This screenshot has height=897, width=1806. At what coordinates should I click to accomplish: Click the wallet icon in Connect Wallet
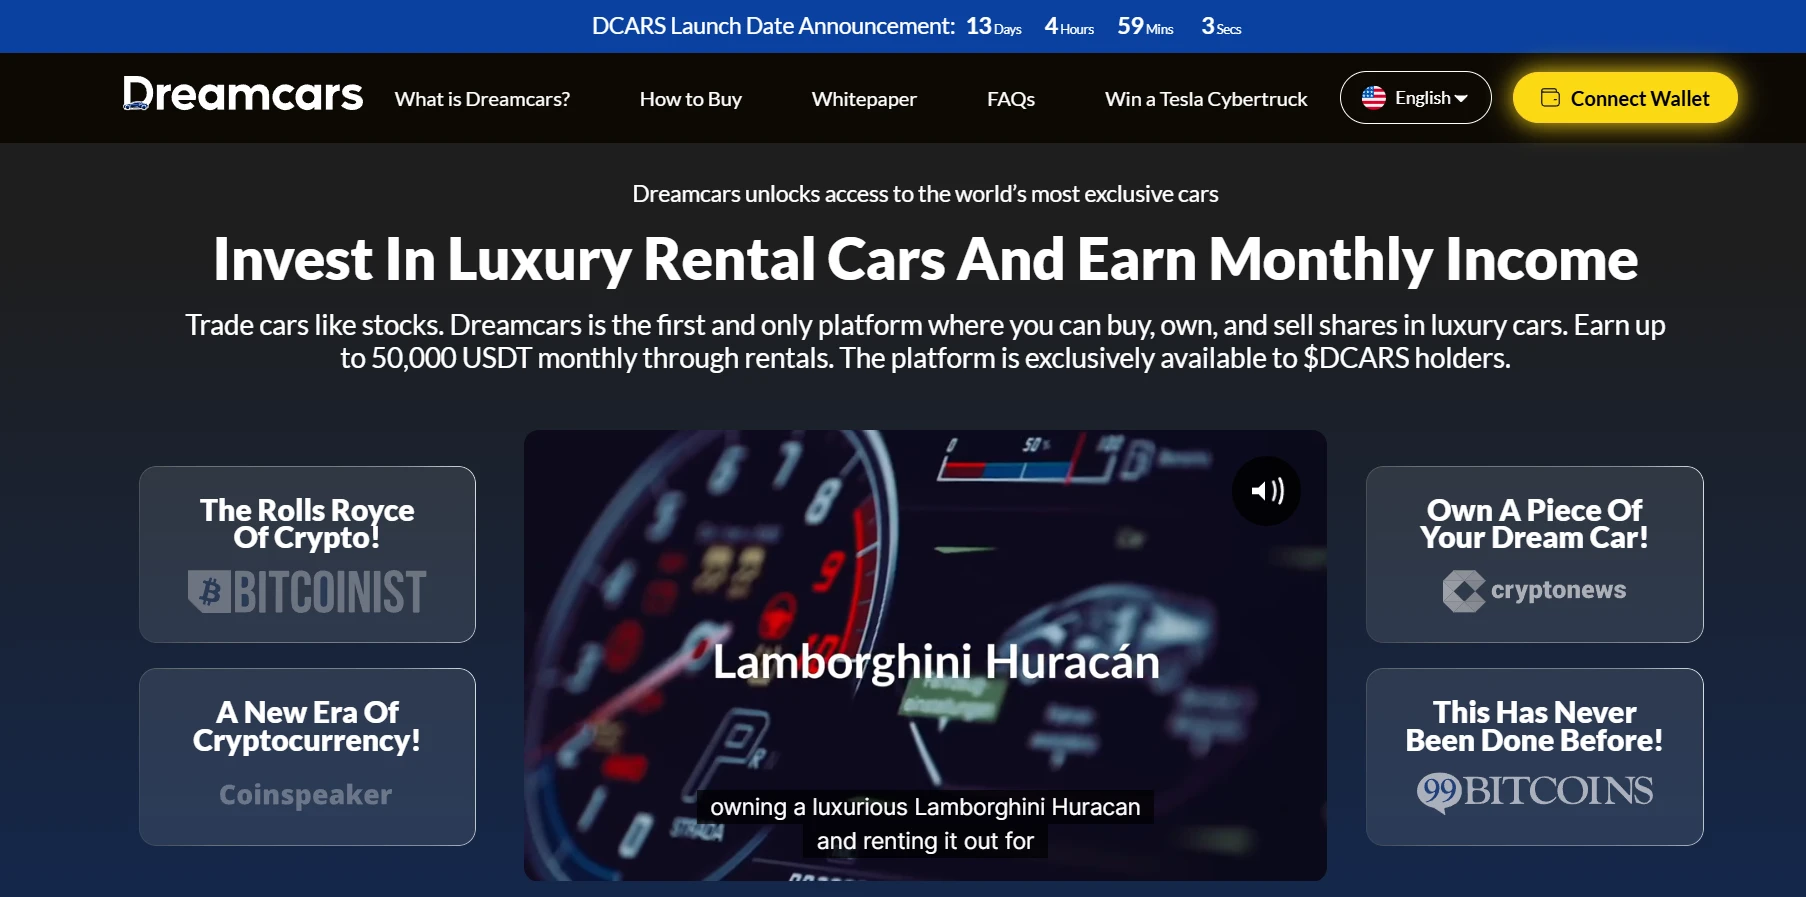tap(1550, 97)
